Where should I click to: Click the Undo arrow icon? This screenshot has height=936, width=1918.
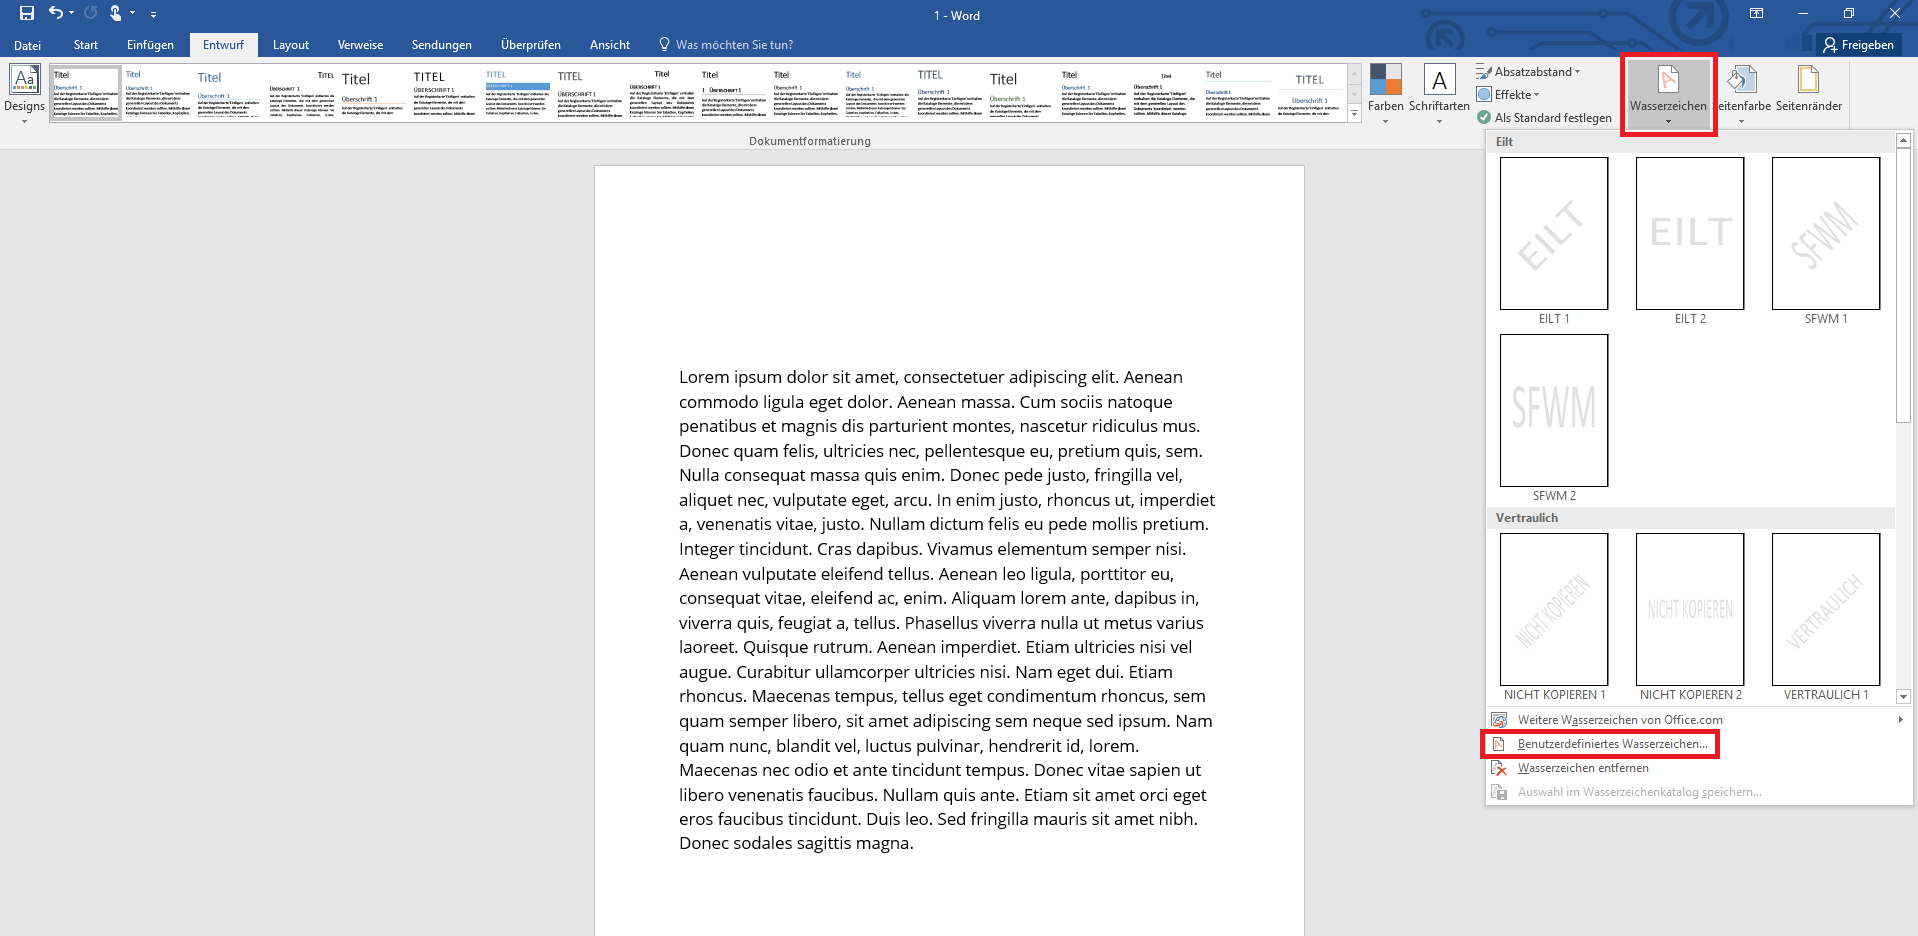[x=56, y=13]
